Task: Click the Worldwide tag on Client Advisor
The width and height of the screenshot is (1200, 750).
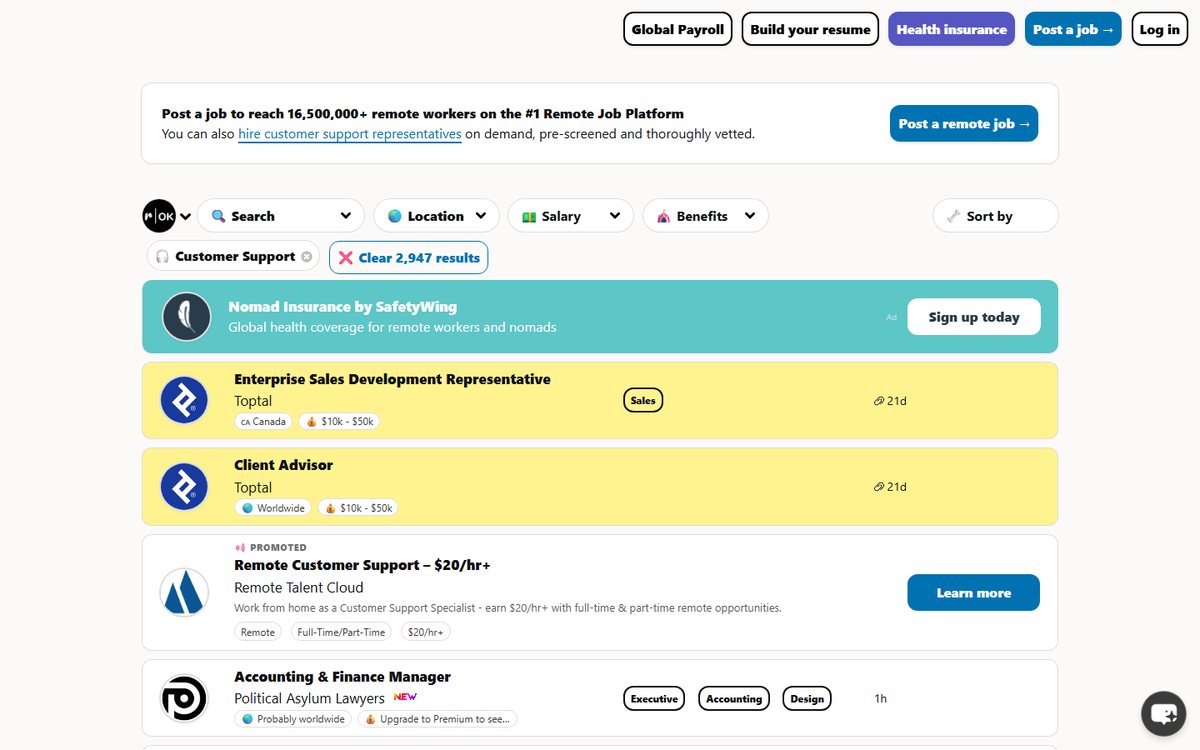Action: click(x=273, y=508)
